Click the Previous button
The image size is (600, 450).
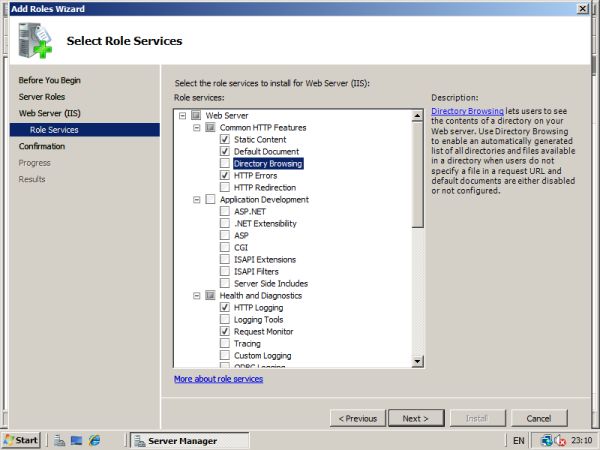[358, 418]
